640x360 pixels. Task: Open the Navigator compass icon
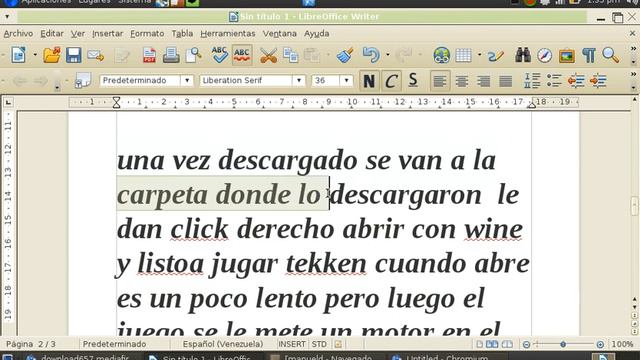click(x=544, y=55)
